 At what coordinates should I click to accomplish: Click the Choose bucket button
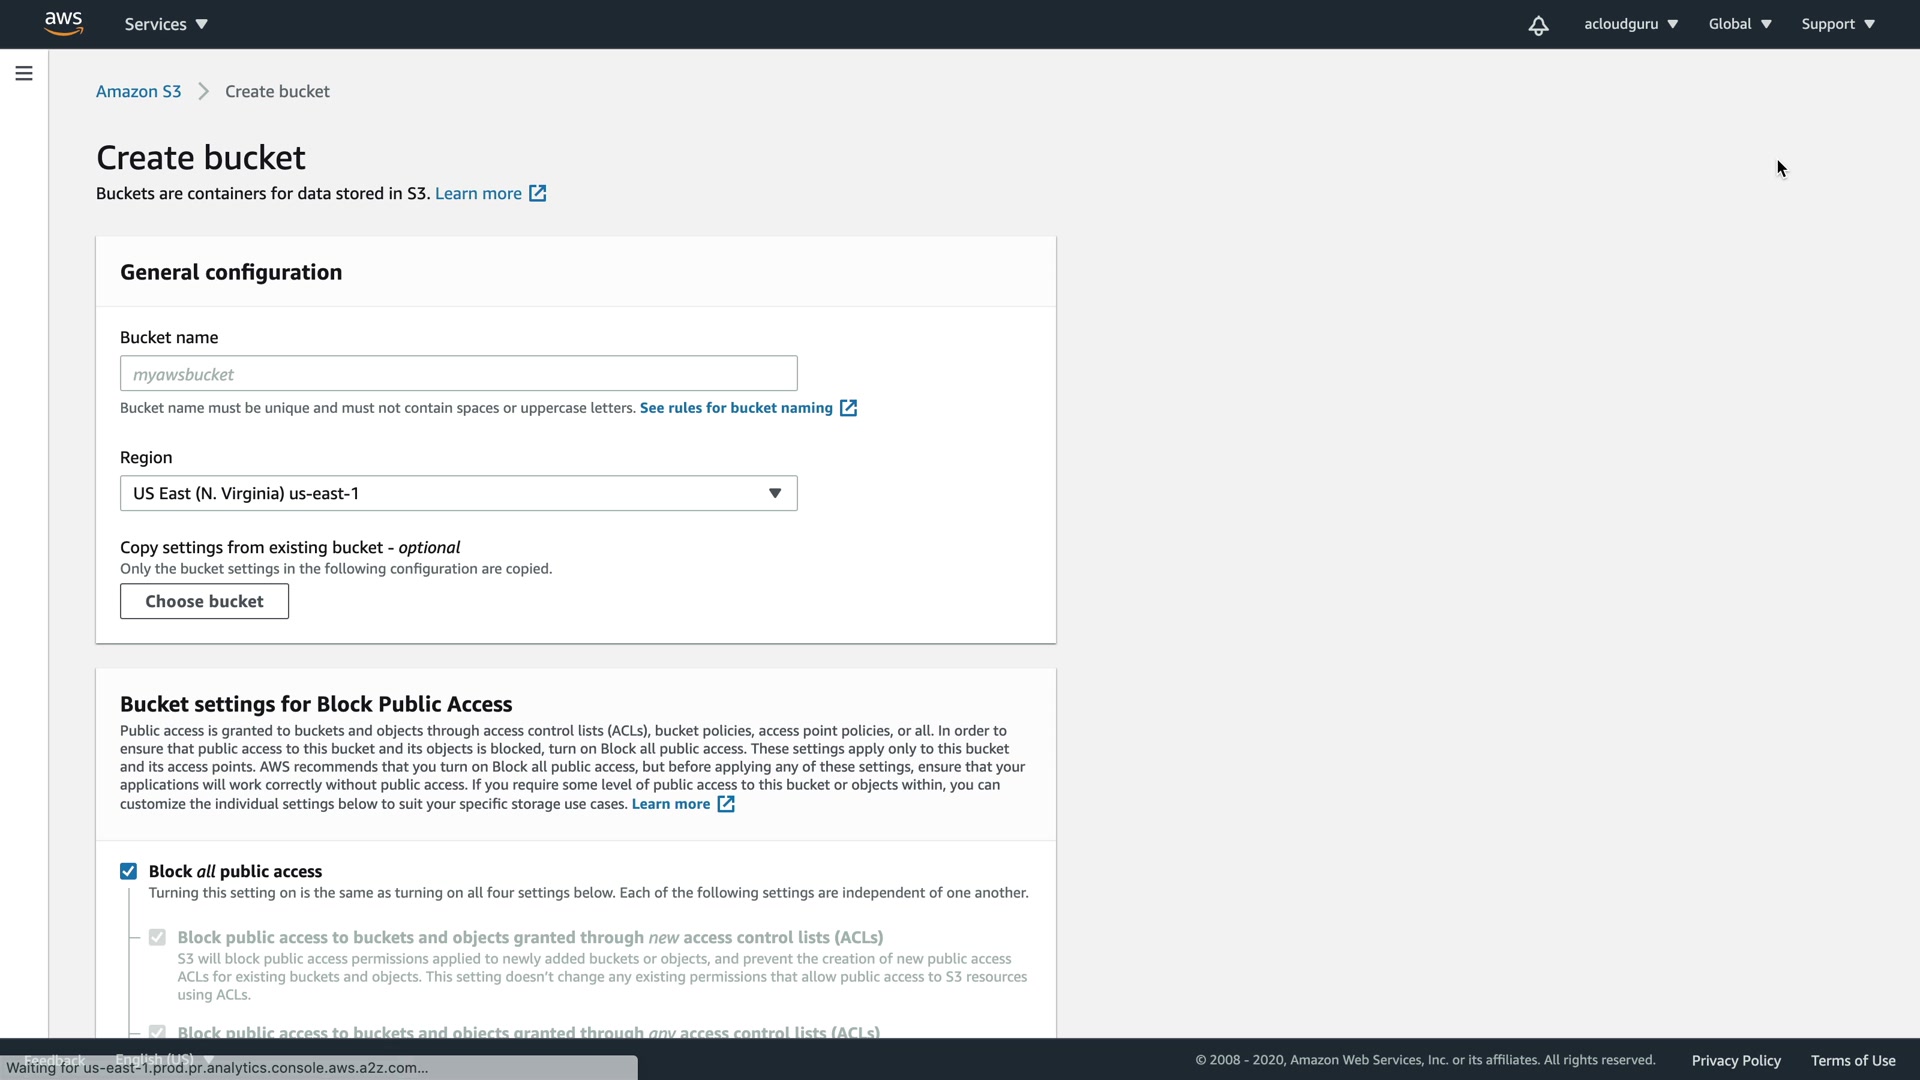click(204, 601)
